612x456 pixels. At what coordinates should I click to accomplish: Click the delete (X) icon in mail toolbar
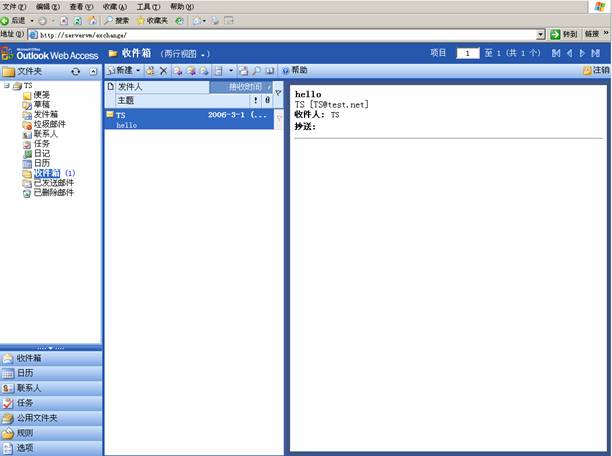tap(164, 71)
